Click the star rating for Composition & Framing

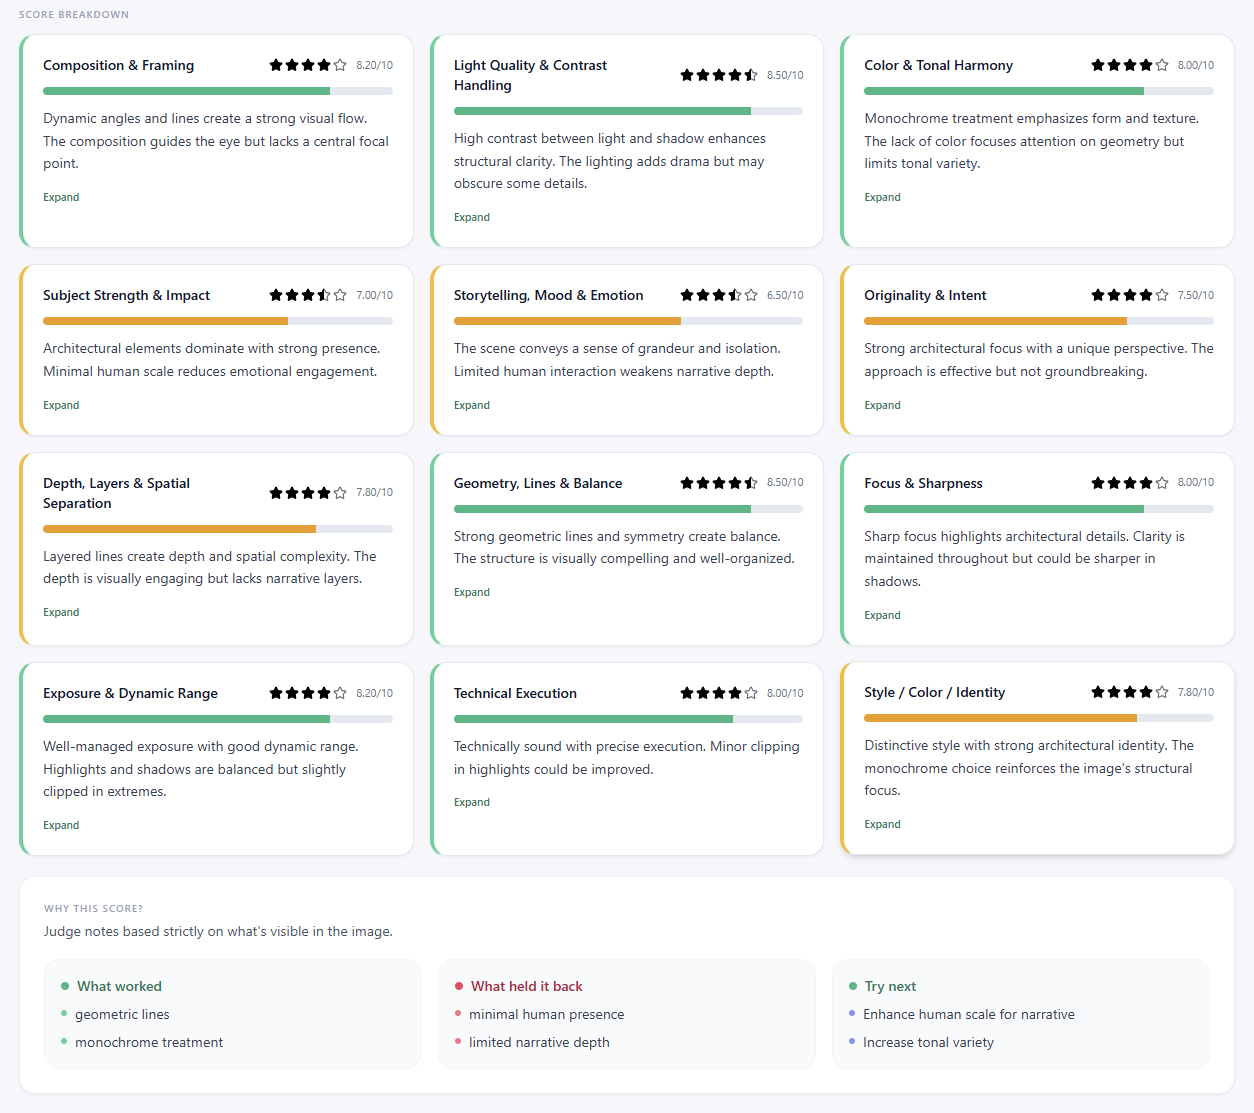pyautogui.click(x=308, y=65)
